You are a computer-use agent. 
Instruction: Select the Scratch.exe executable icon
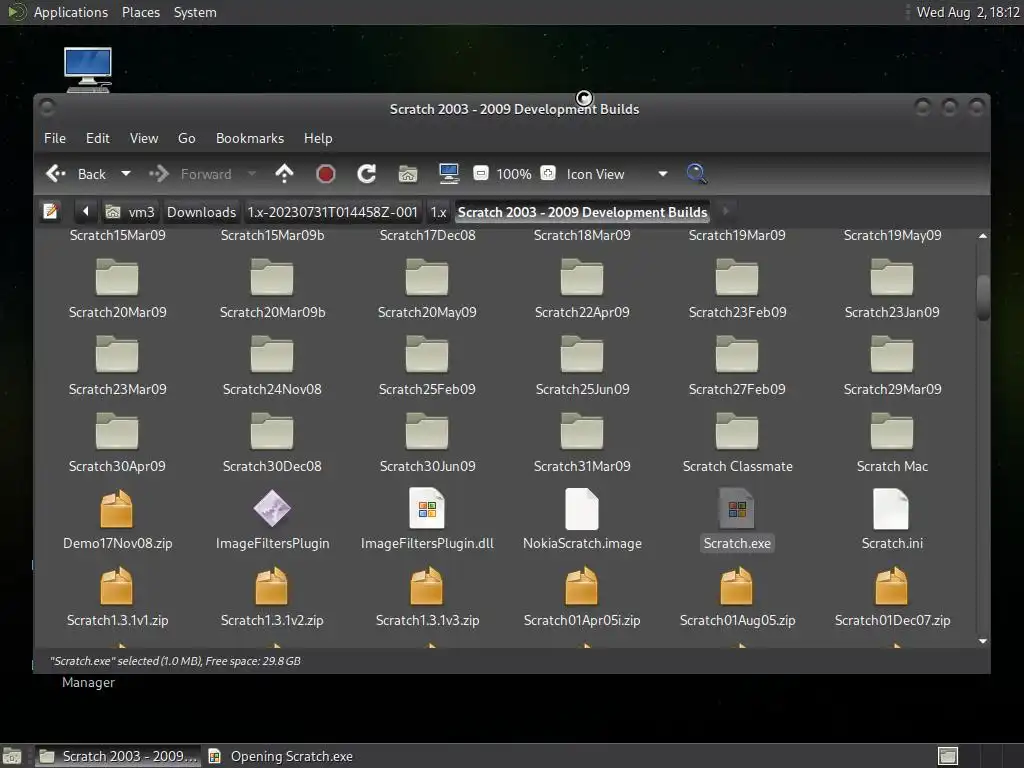pyautogui.click(x=737, y=509)
